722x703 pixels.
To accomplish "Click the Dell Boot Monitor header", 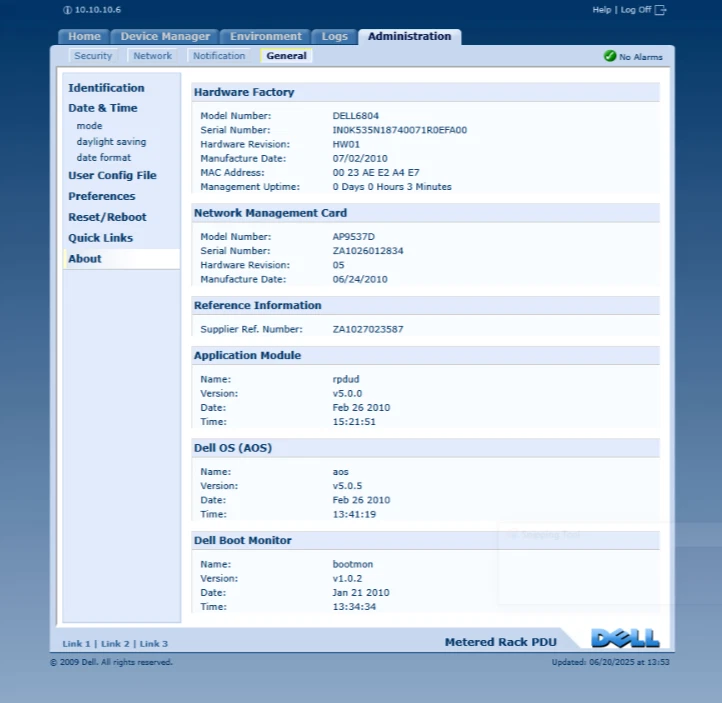I will 425,540.
